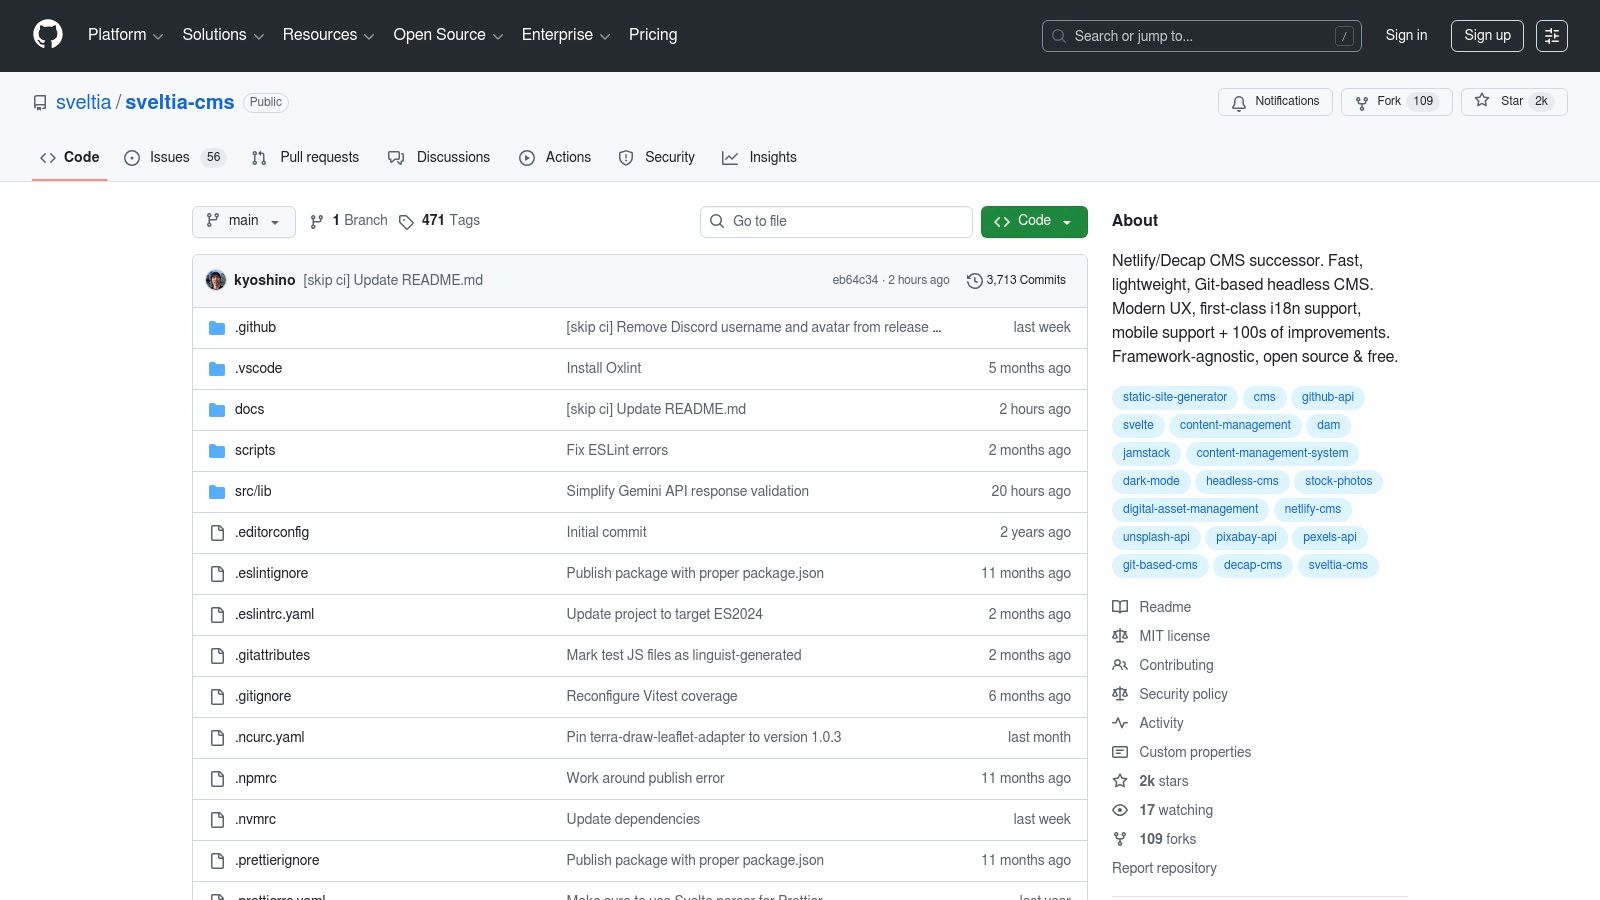1600x900 pixels.
Task: Click inside the Go to file search box
Action: [x=836, y=221]
